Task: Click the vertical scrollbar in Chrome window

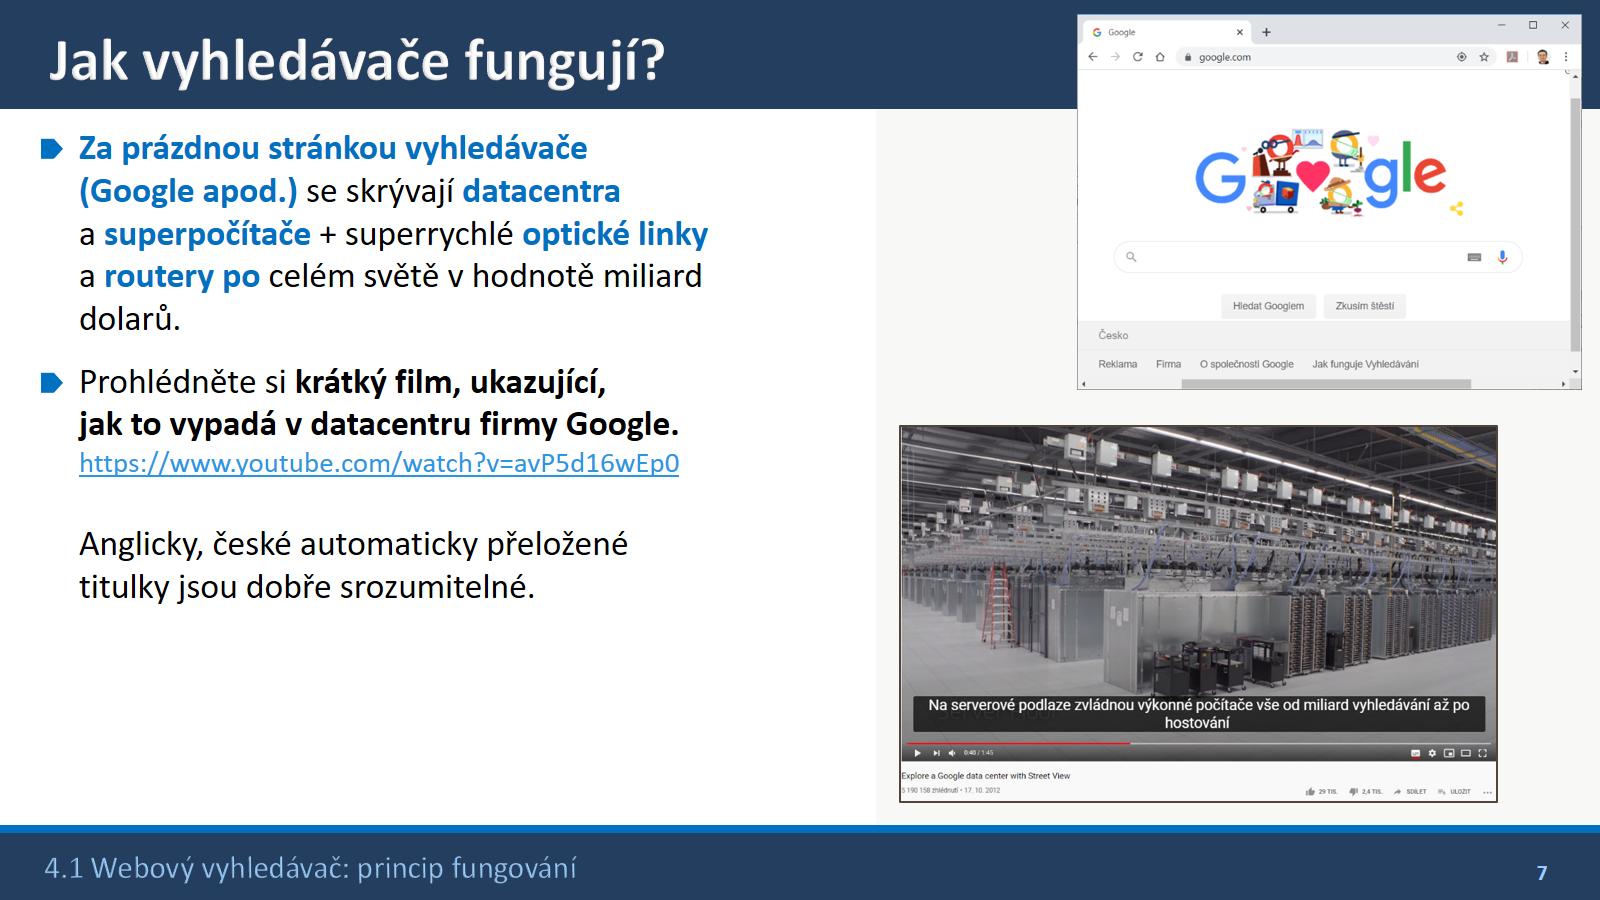Action: click(1575, 225)
